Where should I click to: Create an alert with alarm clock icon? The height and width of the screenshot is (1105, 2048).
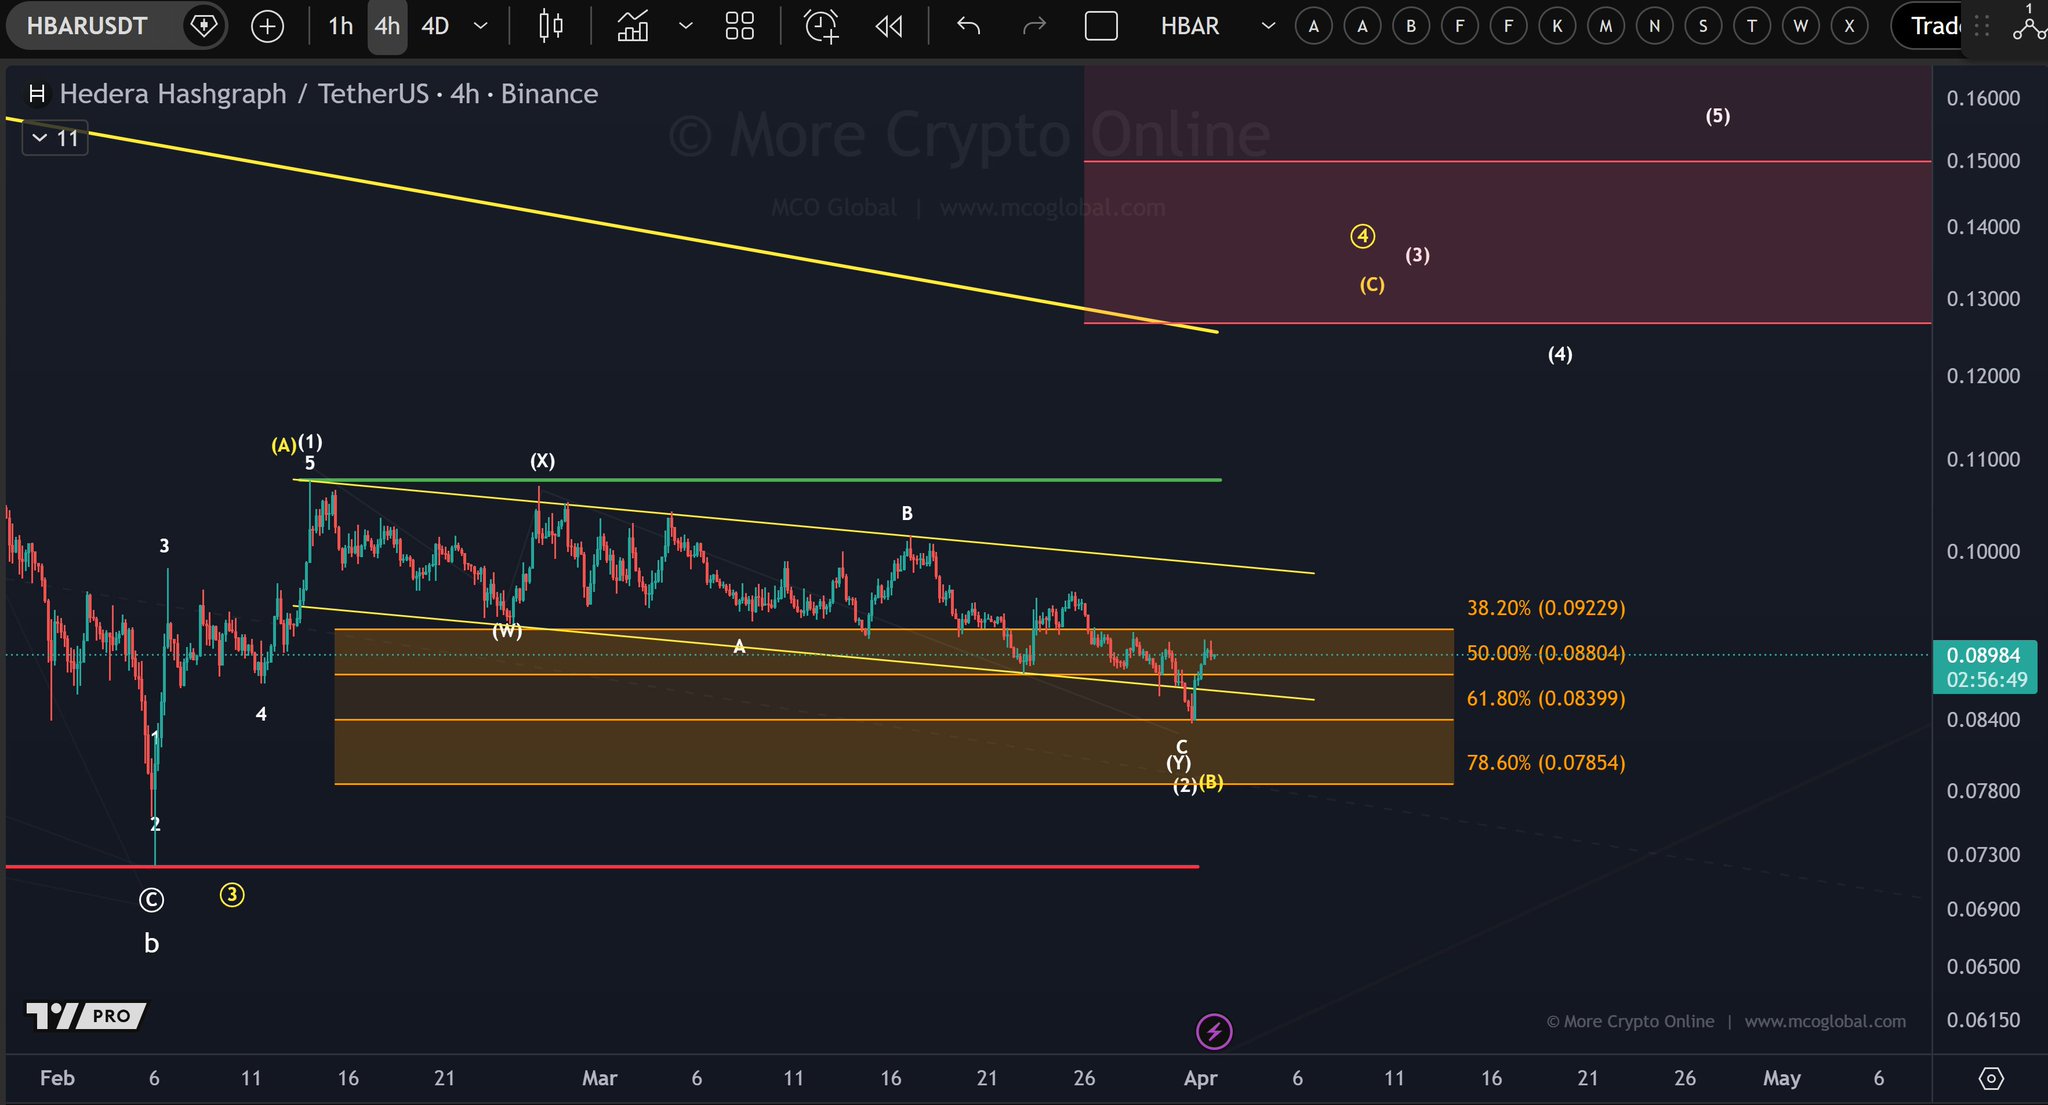click(x=821, y=26)
